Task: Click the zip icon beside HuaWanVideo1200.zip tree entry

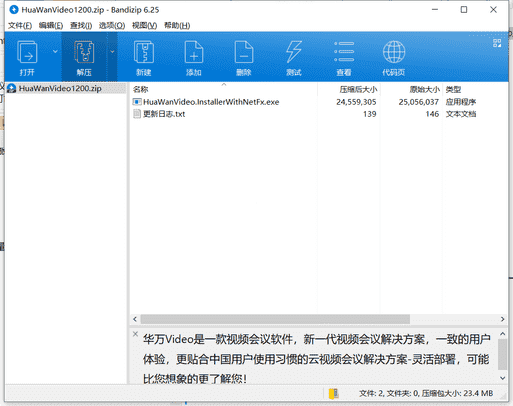Action: (12, 88)
